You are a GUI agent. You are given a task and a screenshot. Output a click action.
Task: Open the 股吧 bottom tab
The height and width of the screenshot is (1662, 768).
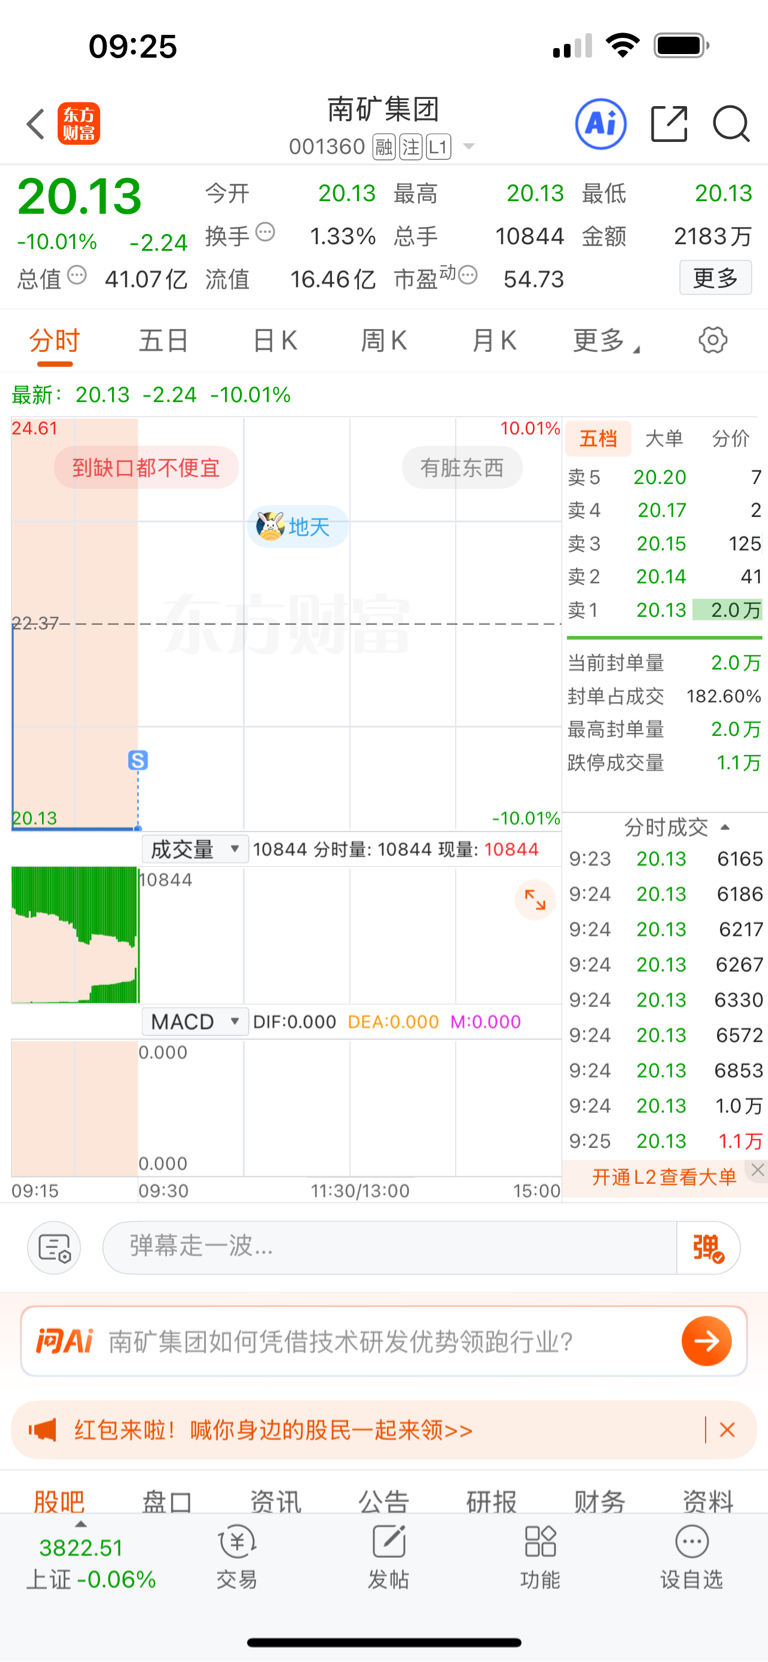tap(59, 1501)
